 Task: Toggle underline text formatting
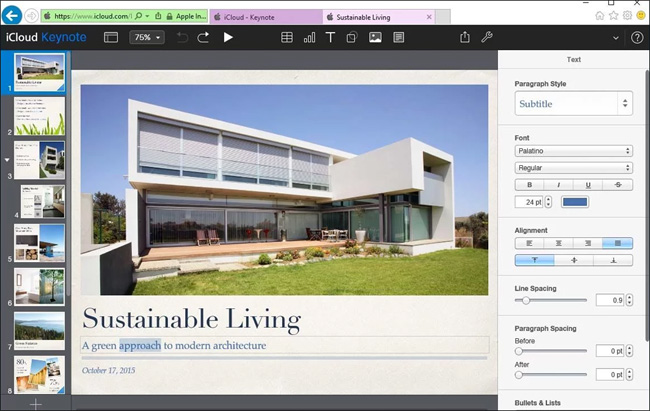[x=588, y=185]
